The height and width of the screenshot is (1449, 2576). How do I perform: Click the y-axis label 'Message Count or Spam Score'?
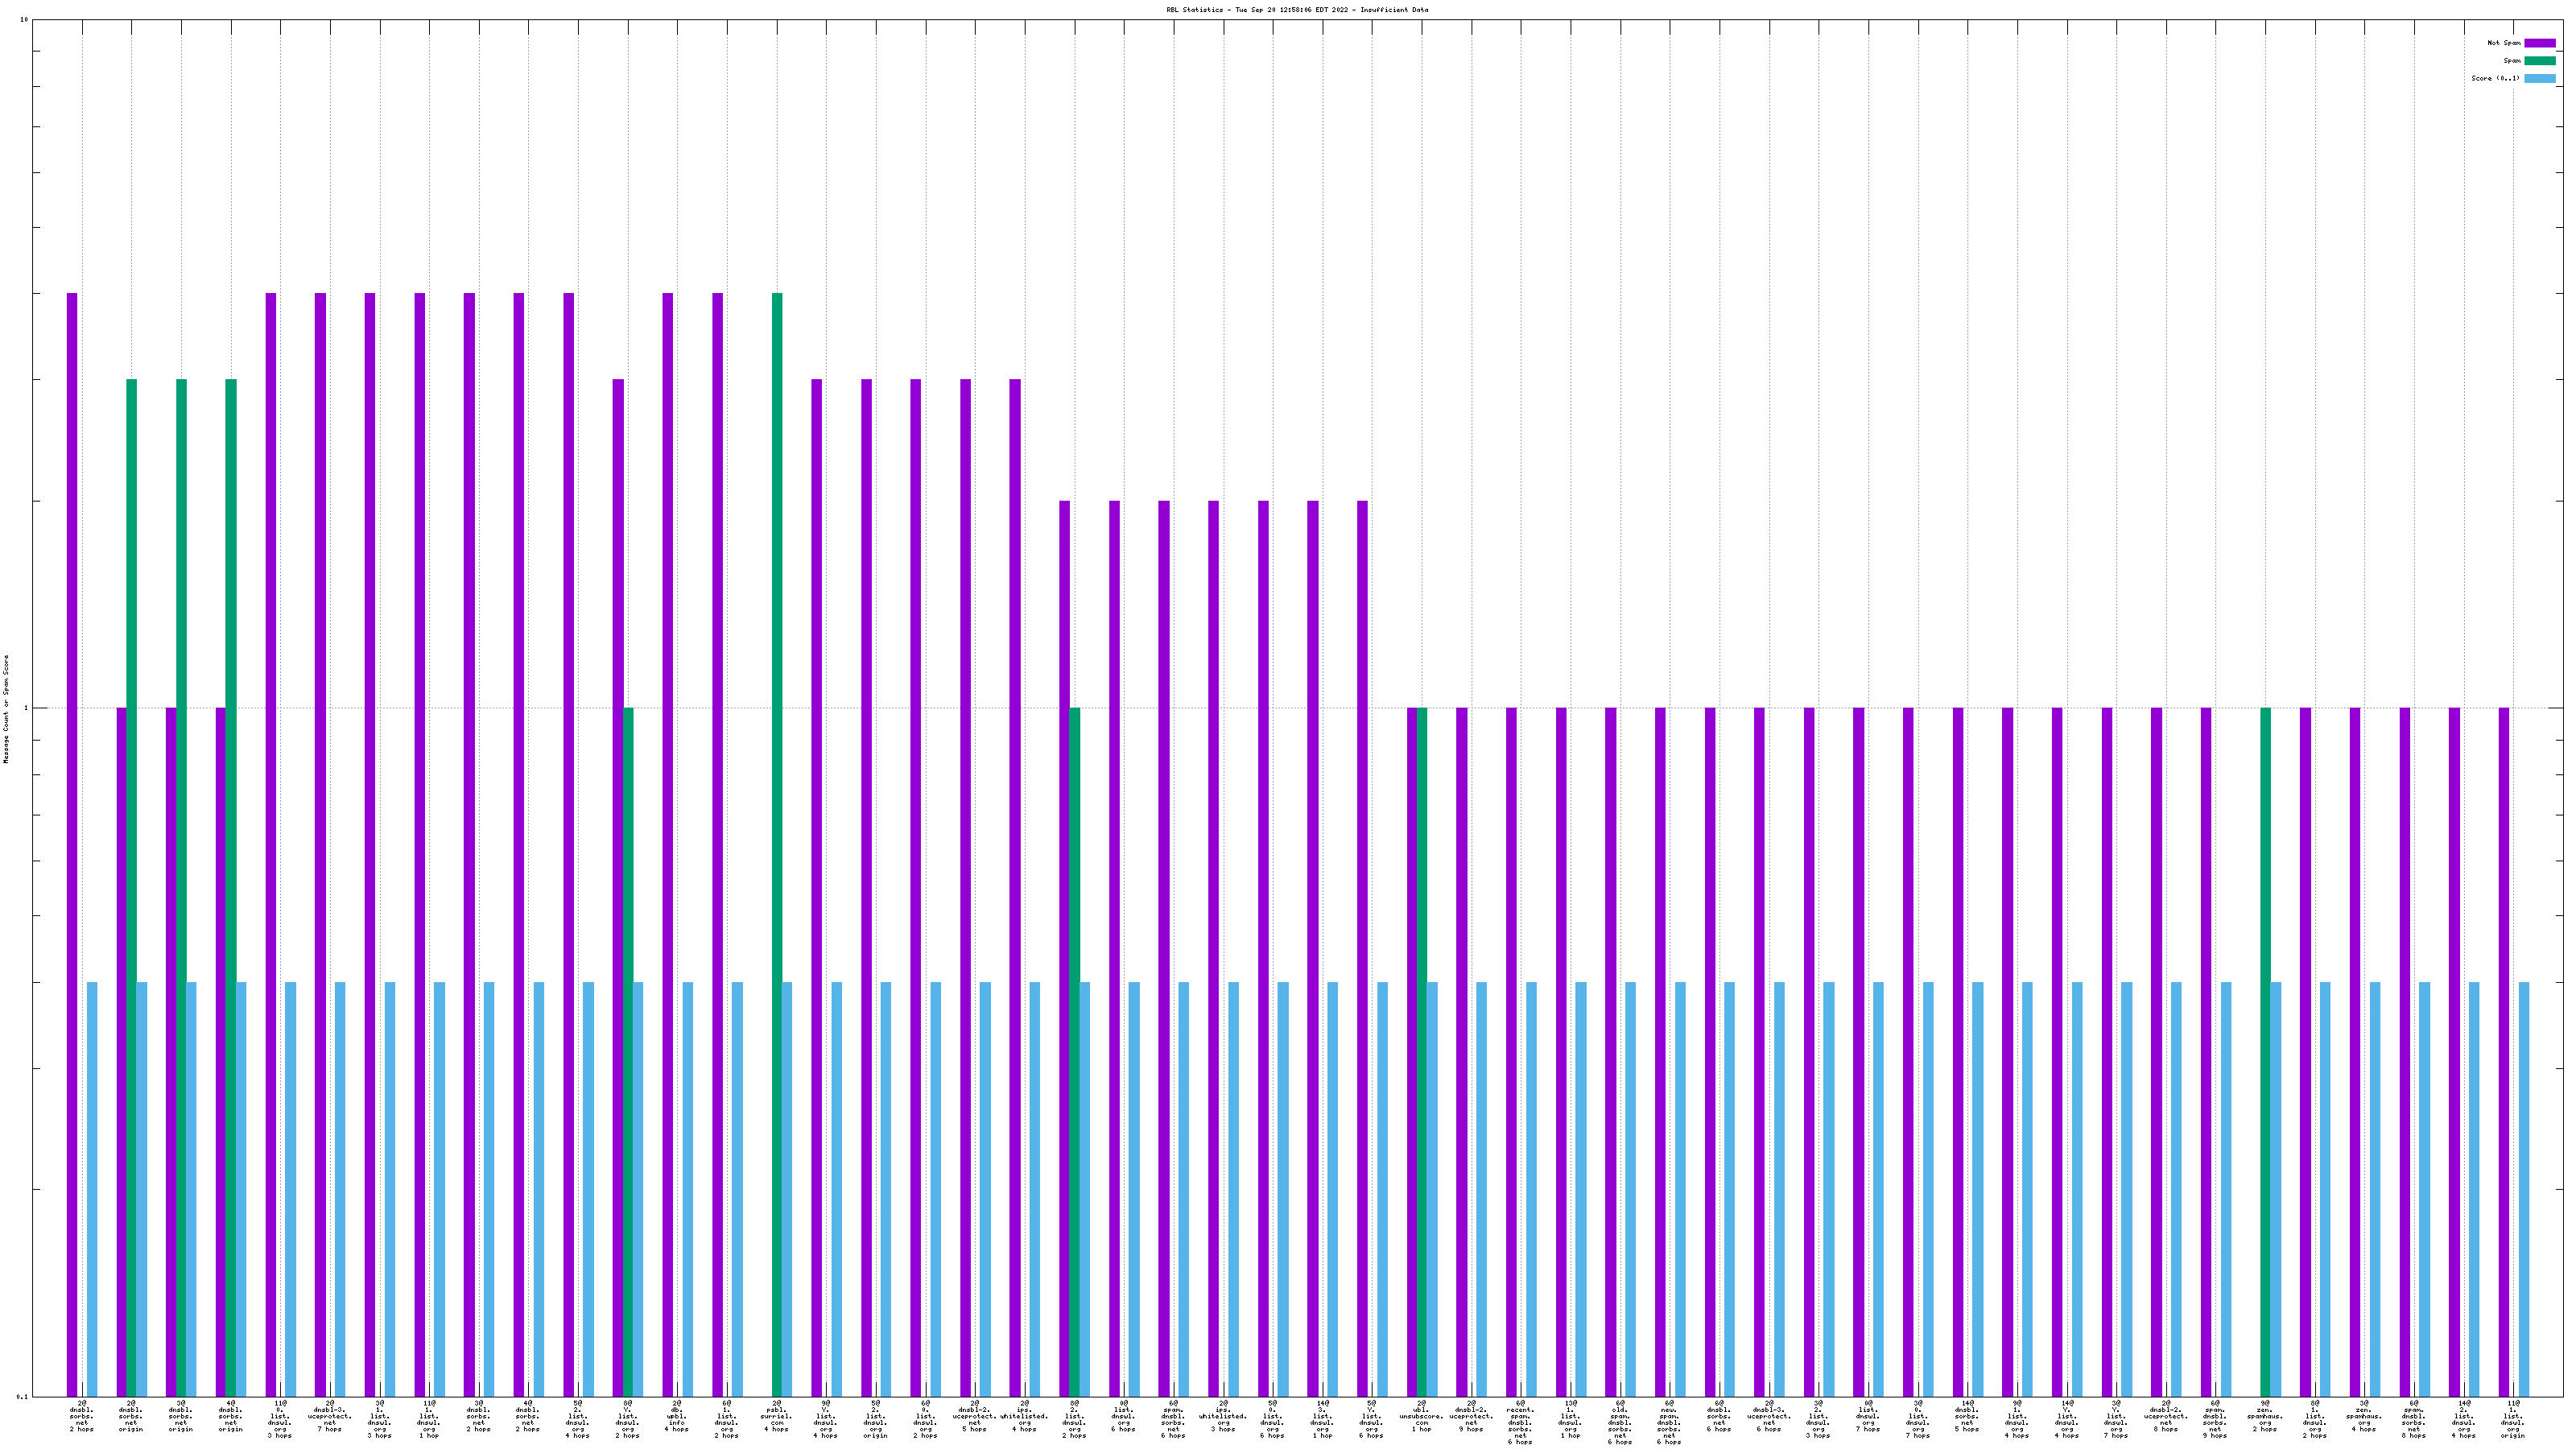[x=6, y=709]
